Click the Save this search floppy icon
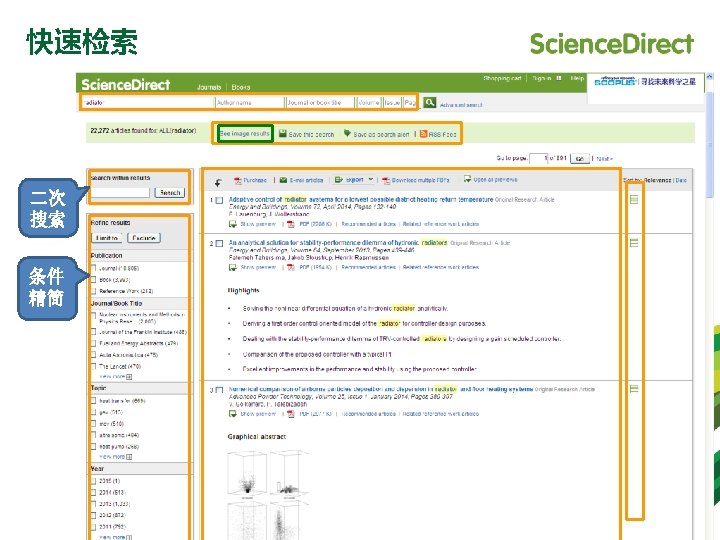This screenshot has height=540, width=720. click(x=283, y=134)
